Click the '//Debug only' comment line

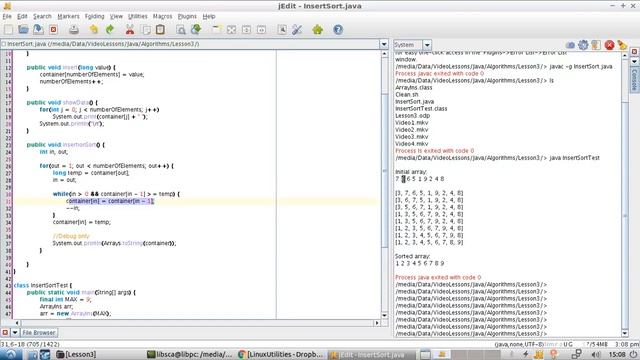(71, 236)
